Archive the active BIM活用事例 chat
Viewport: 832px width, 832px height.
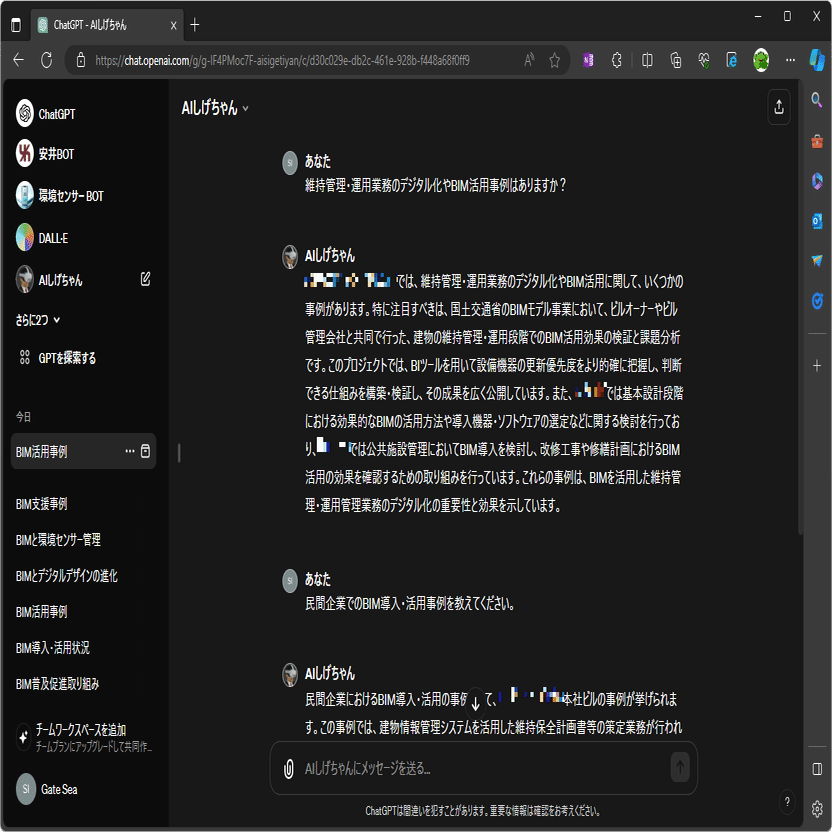coord(145,451)
